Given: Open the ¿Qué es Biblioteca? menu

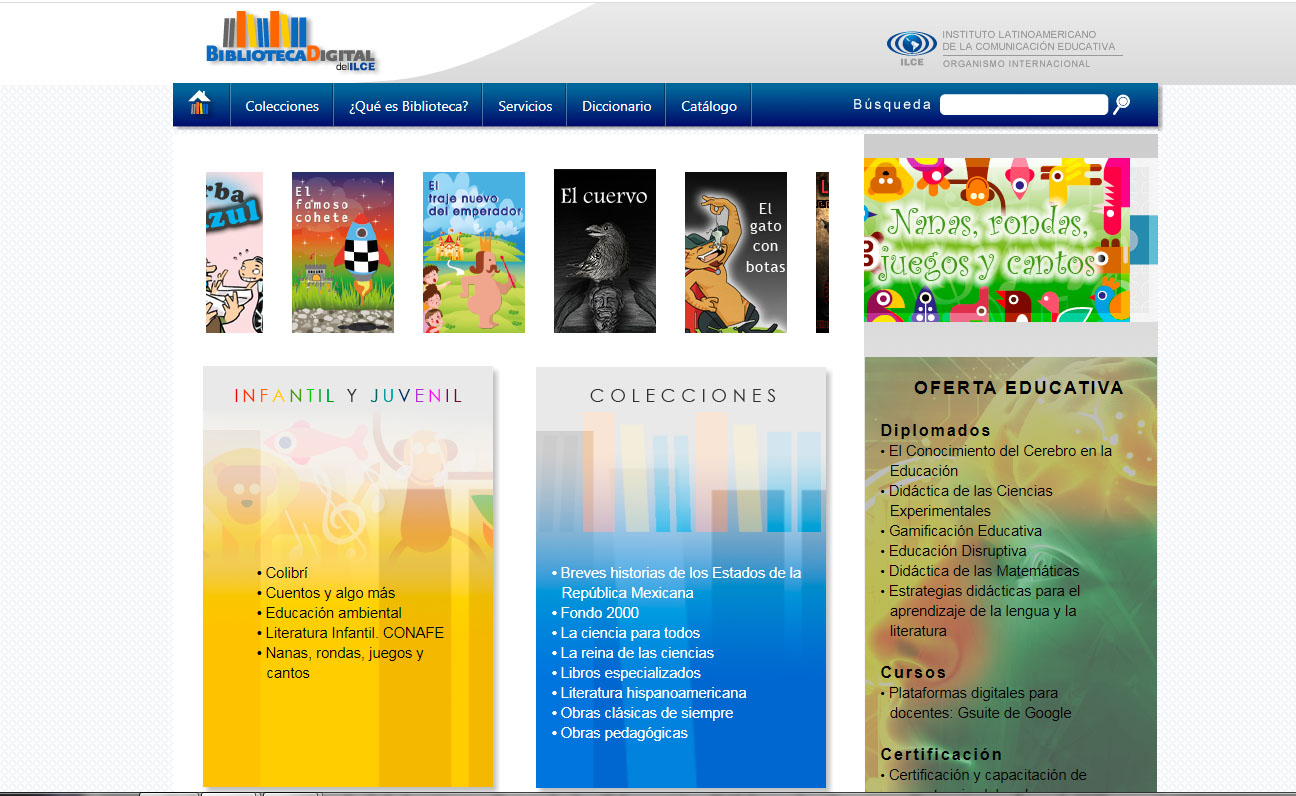Looking at the screenshot, I should click(x=408, y=106).
